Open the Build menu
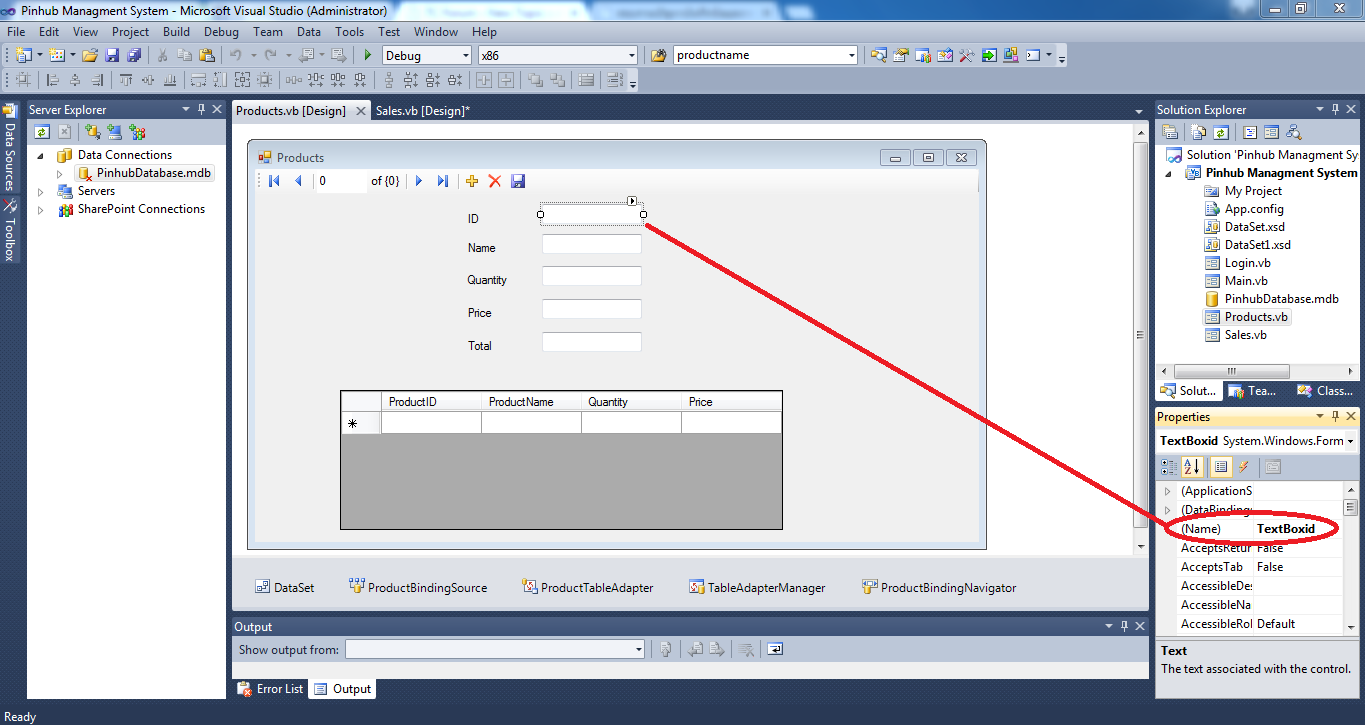The image size is (1365, 725). tap(176, 32)
